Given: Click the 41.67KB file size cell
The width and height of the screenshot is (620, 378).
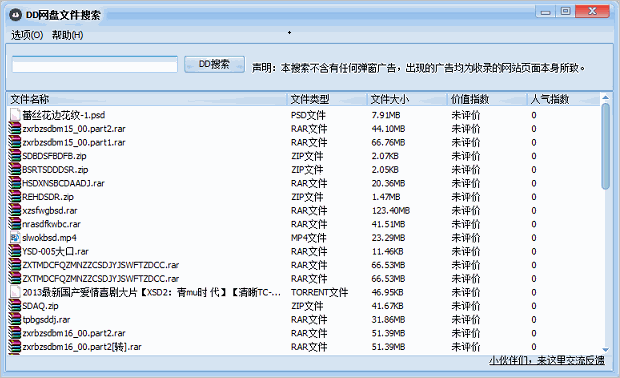Looking at the screenshot, I should click(x=388, y=306).
